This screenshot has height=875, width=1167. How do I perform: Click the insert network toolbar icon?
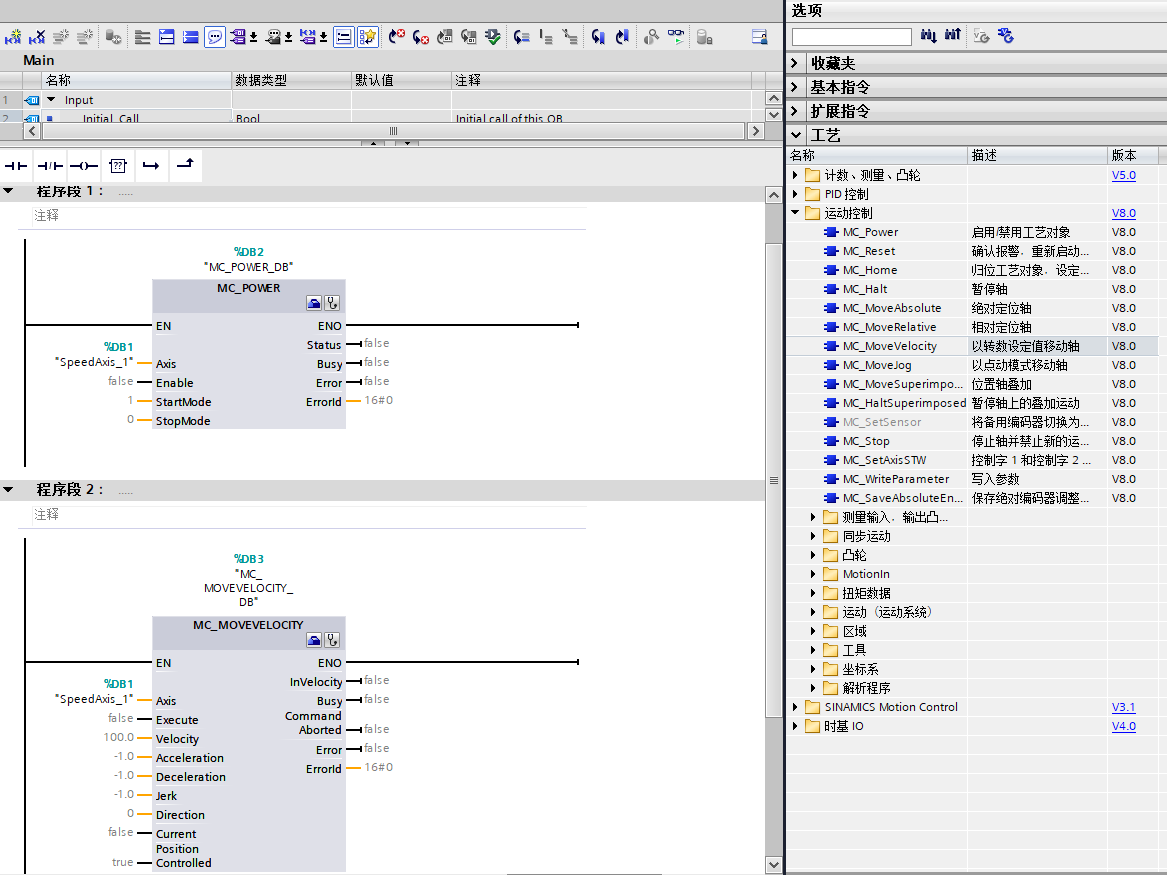13,37
